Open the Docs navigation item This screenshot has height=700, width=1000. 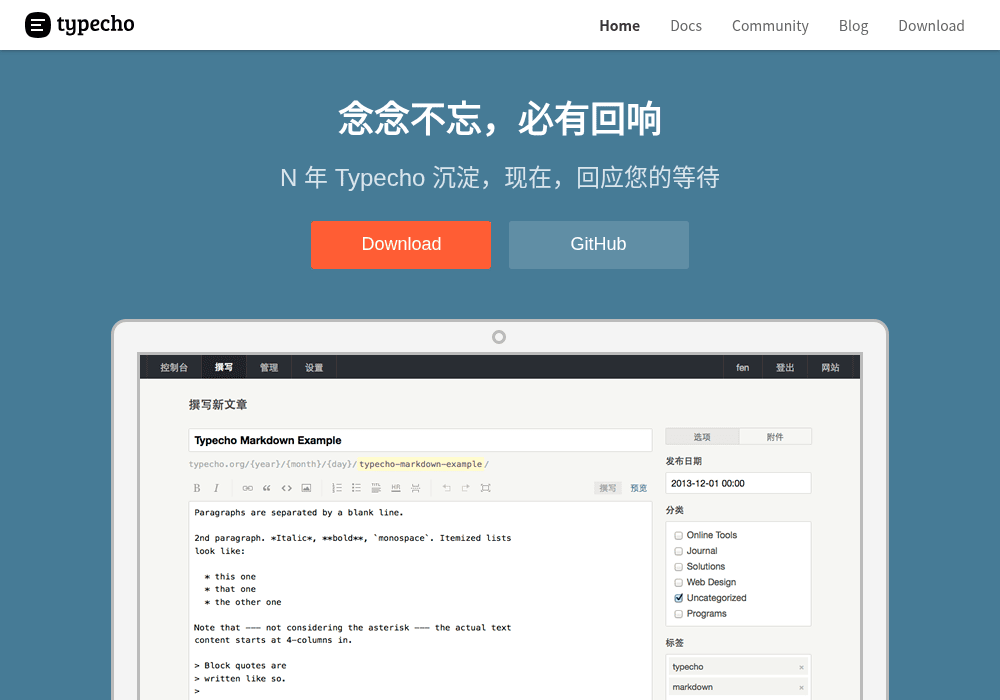point(686,26)
